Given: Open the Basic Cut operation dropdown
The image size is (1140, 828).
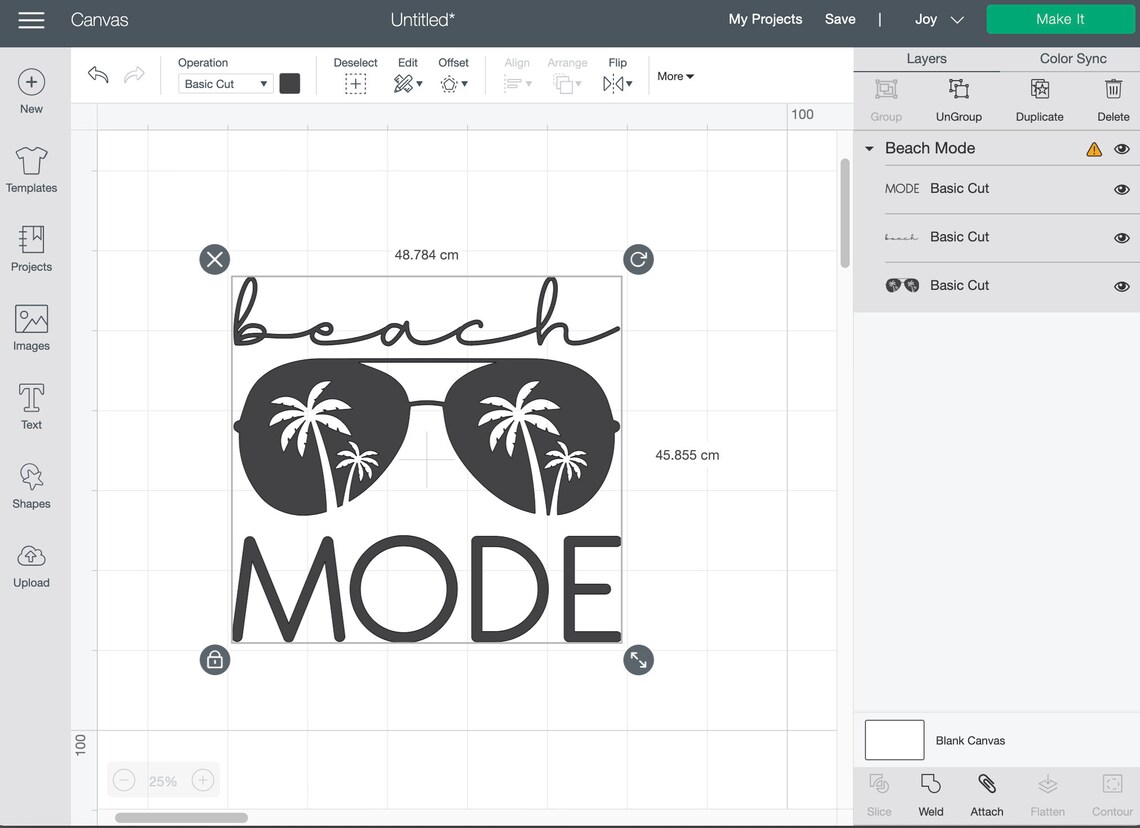Looking at the screenshot, I should point(225,83).
